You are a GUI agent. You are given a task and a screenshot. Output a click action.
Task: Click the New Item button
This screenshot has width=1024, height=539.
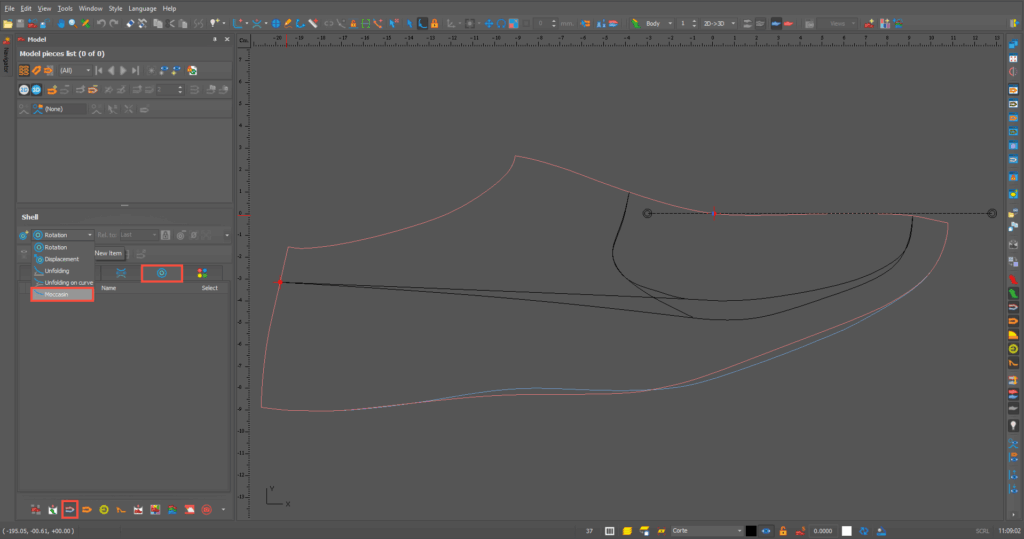[108, 253]
